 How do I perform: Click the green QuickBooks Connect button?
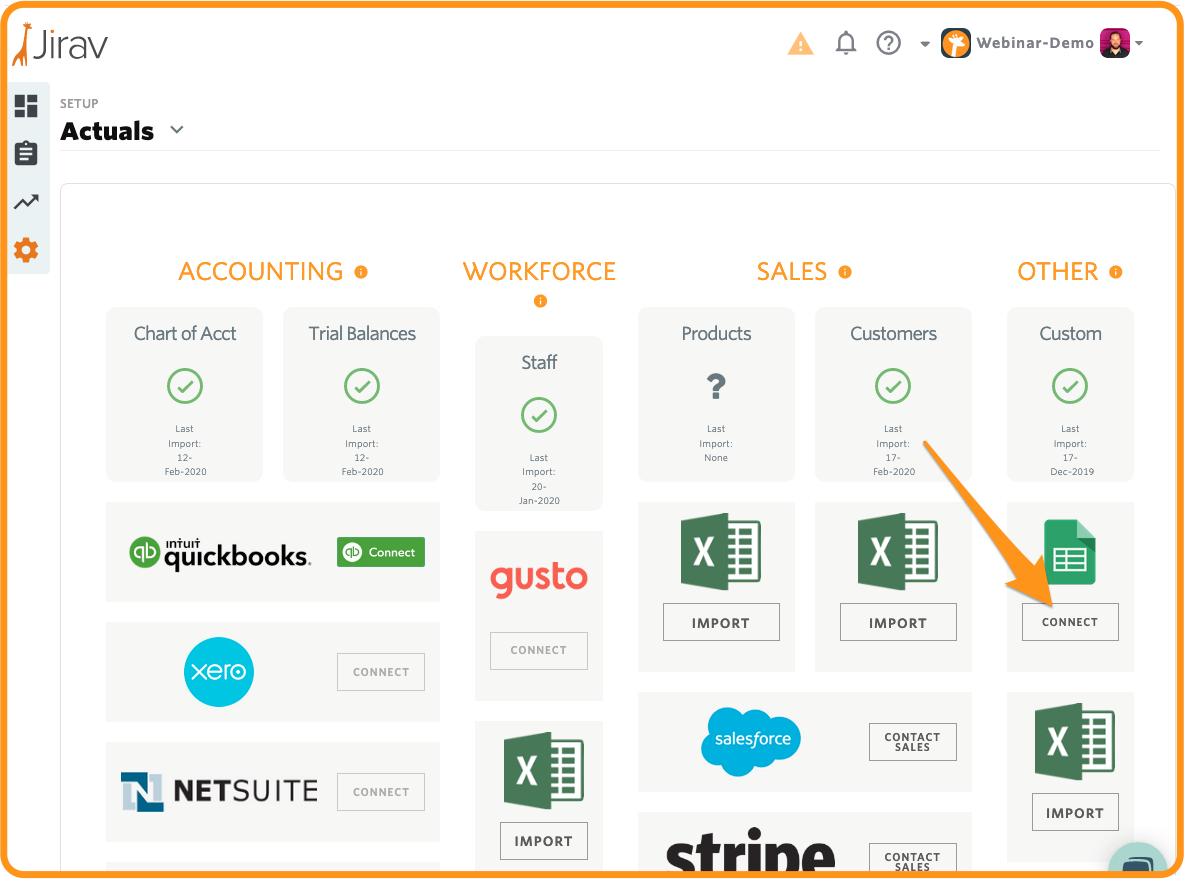click(381, 552)
